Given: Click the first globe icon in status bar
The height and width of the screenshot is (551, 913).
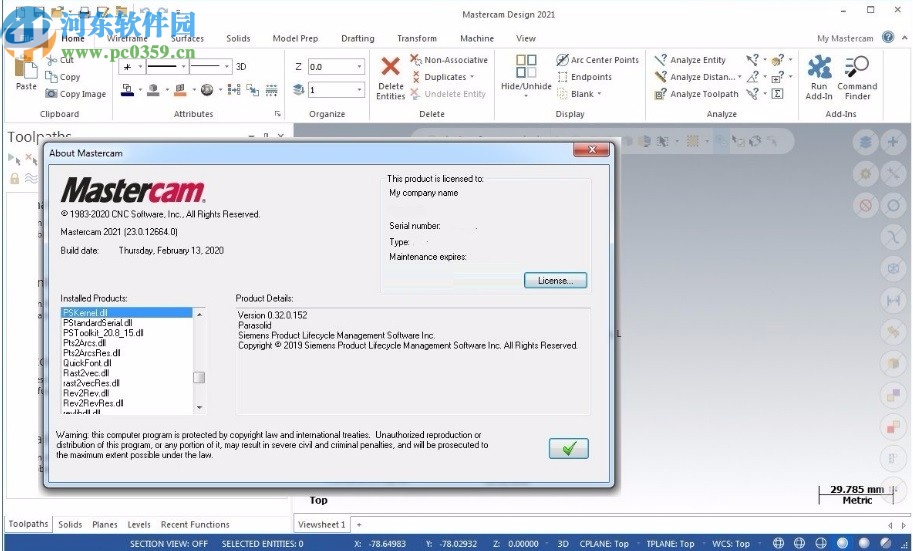Looking at the screenshot, I should 778,543.
